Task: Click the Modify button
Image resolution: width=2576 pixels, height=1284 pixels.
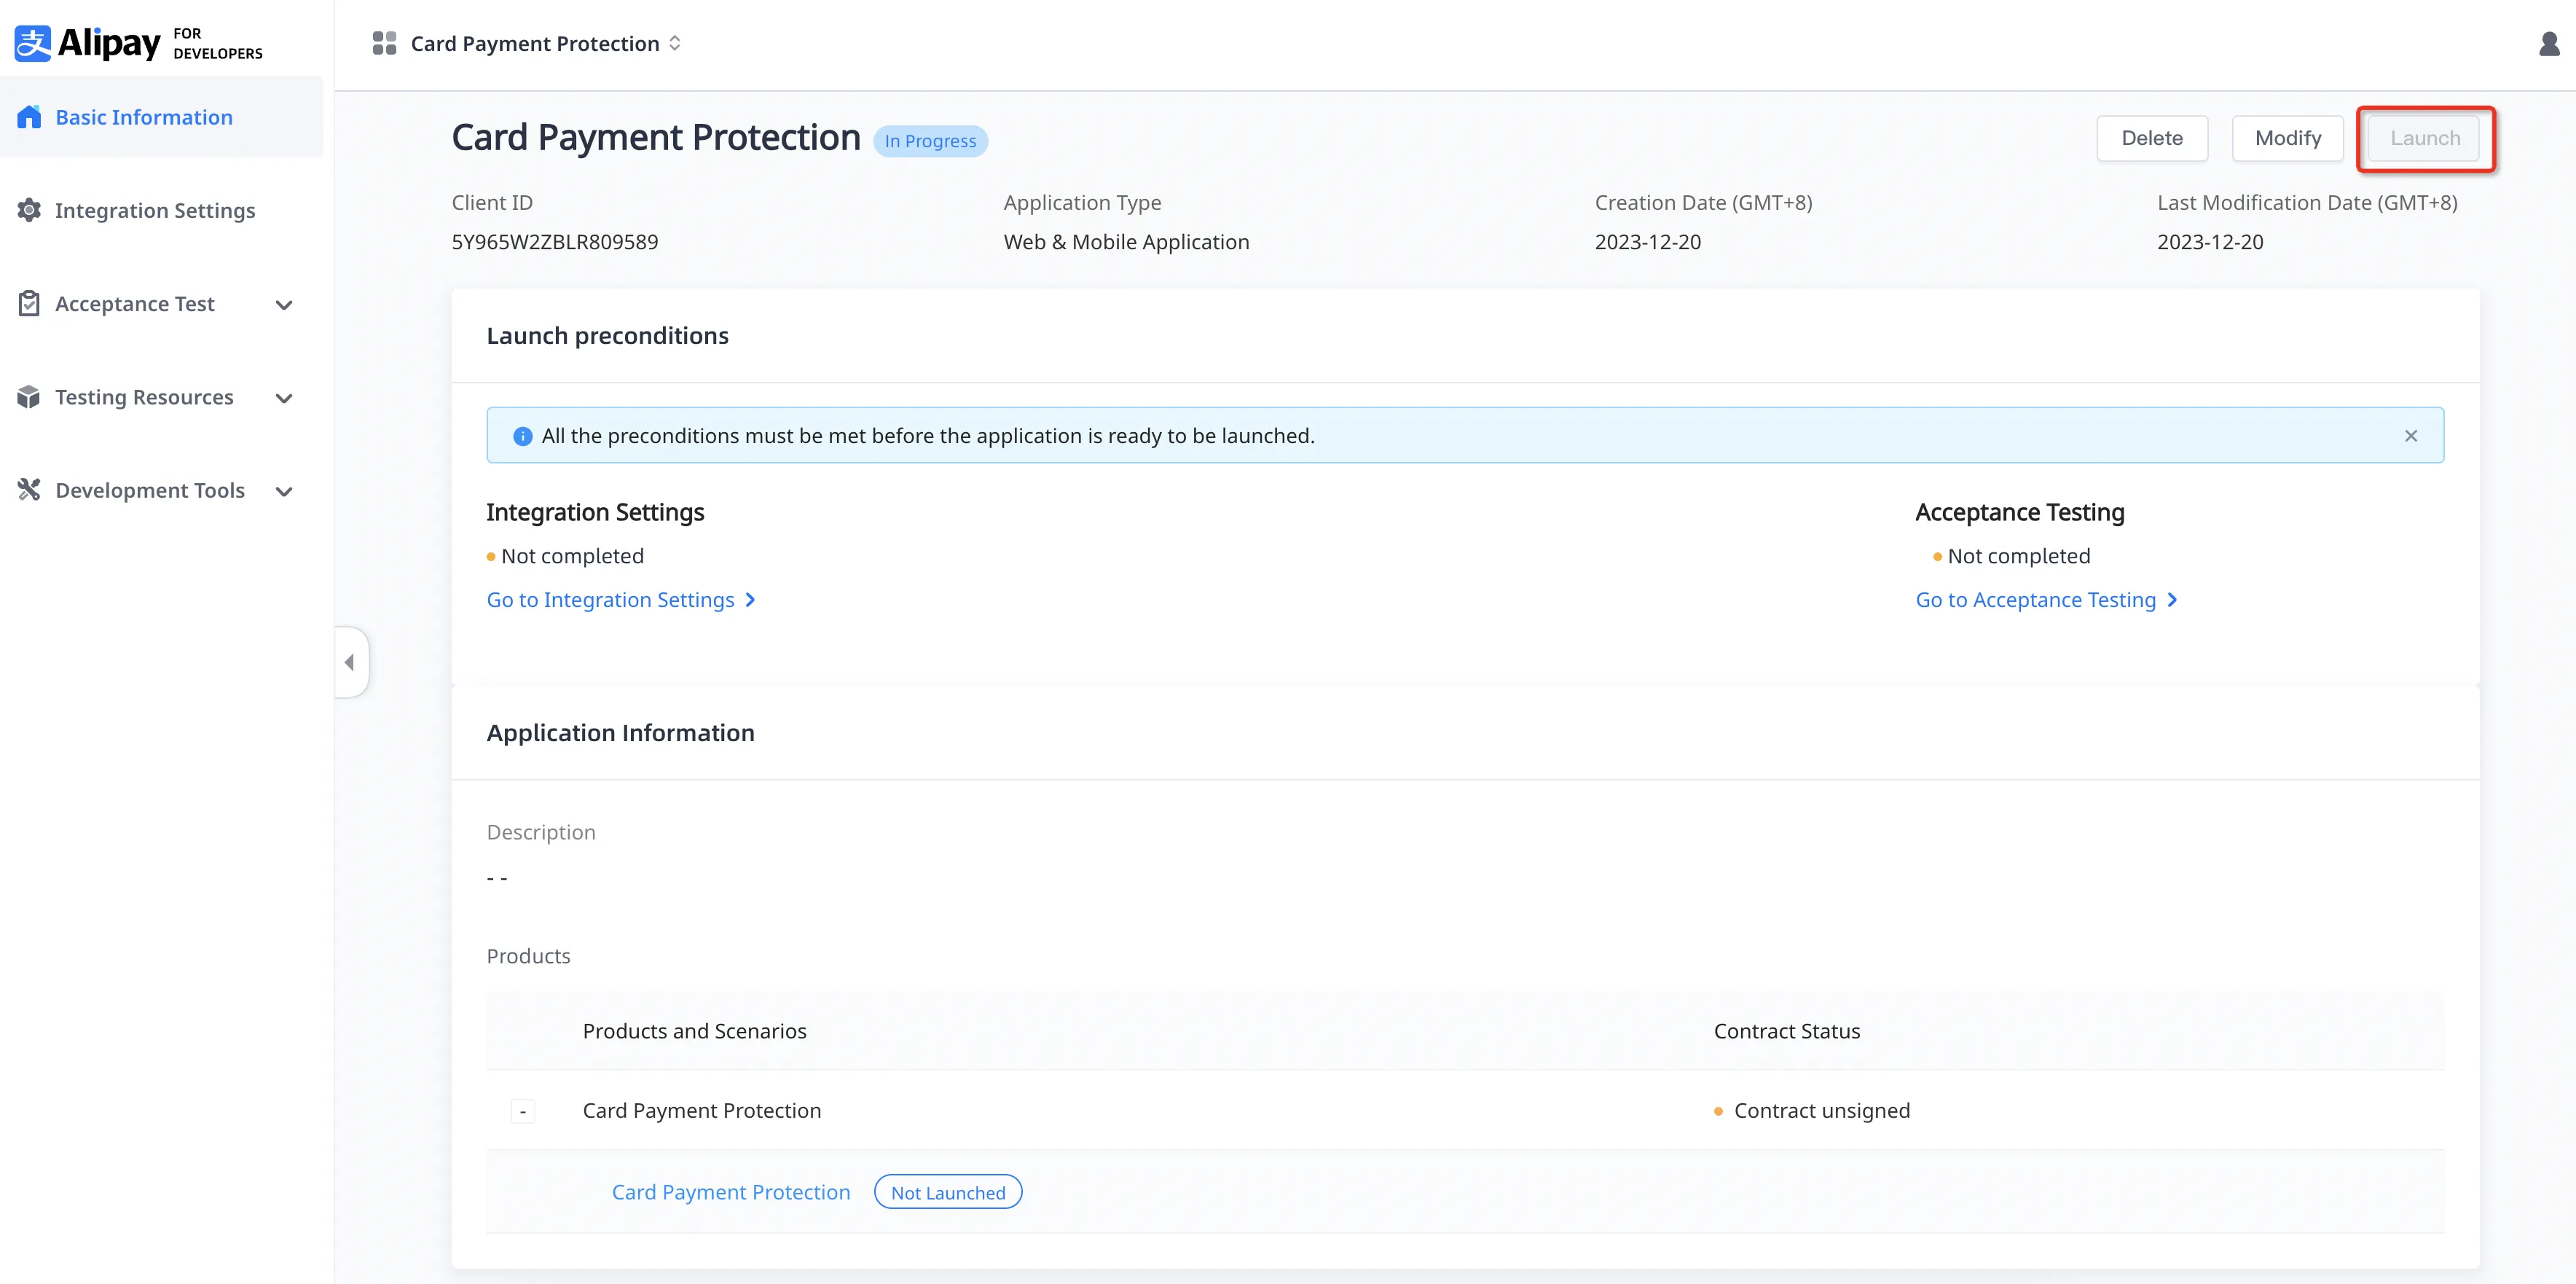Action: 2287,138
